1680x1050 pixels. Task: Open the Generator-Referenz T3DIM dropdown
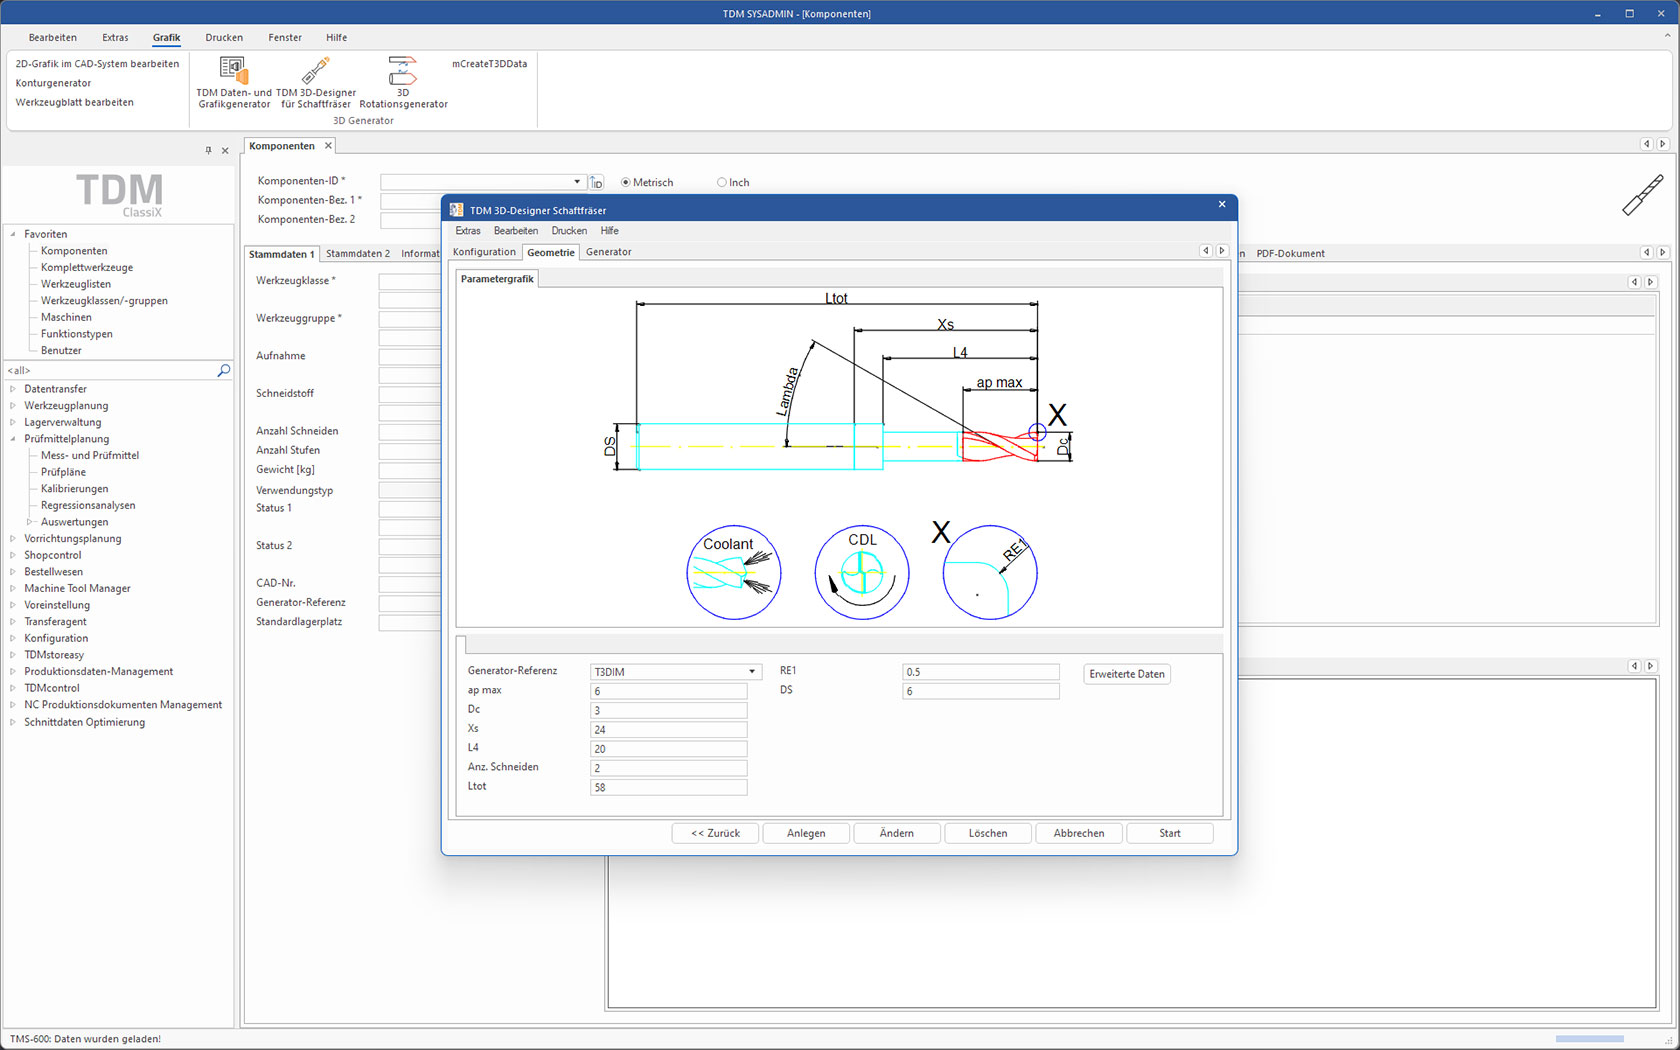tap(752, 672)
